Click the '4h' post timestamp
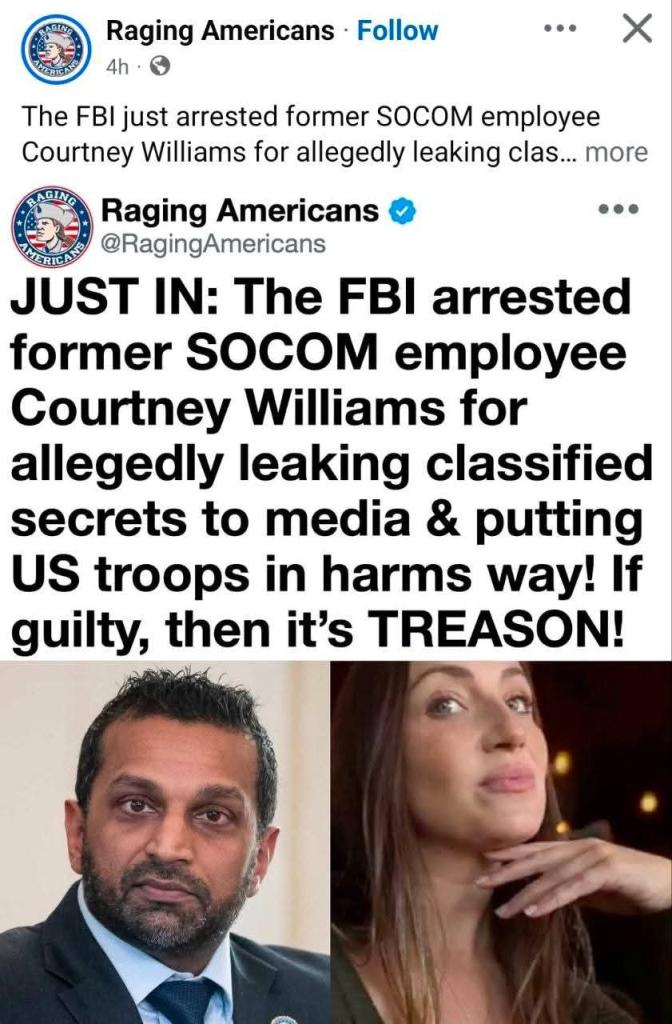The width and height of the screenshot is (672, 1024). [x=117, y=67]
